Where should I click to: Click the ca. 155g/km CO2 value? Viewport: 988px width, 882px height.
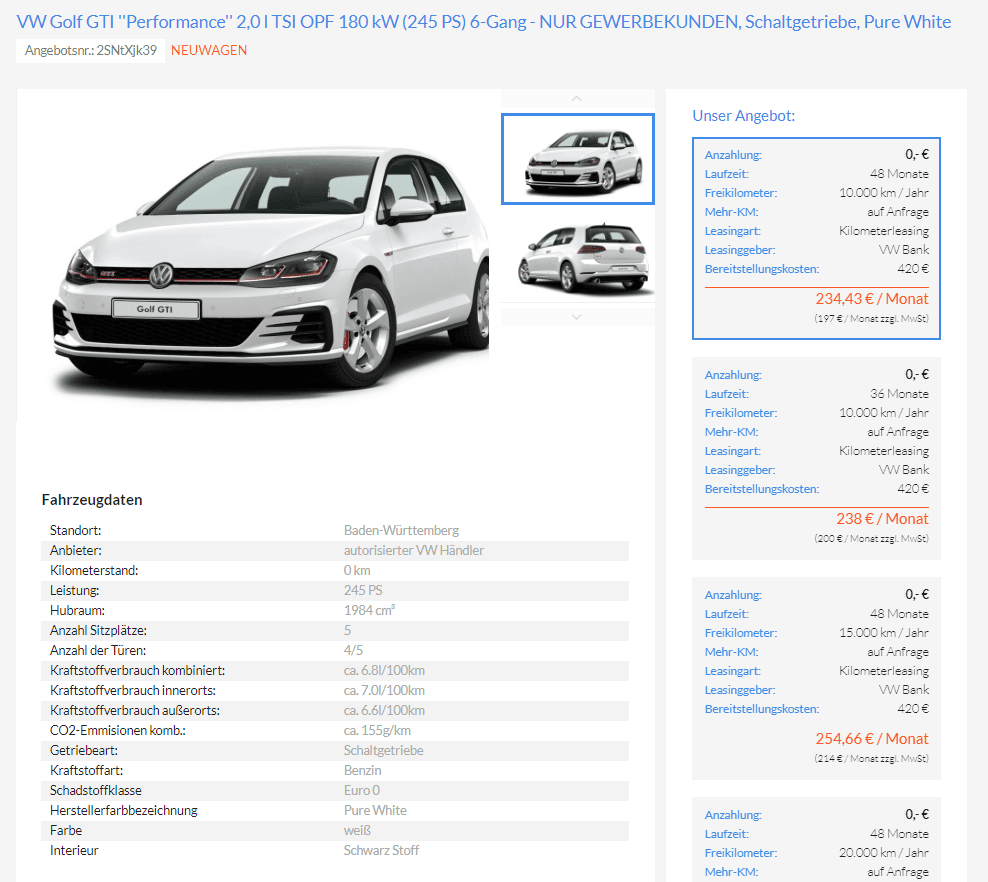coord(377,731)
